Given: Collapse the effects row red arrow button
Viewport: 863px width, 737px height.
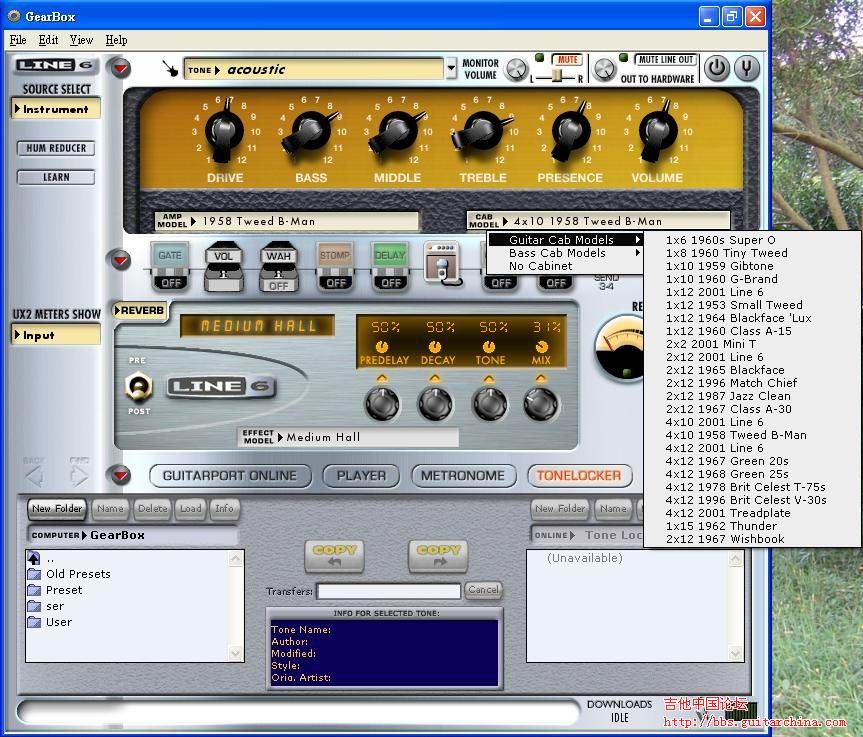Looking at the screenshot, I should pos(121,259).
